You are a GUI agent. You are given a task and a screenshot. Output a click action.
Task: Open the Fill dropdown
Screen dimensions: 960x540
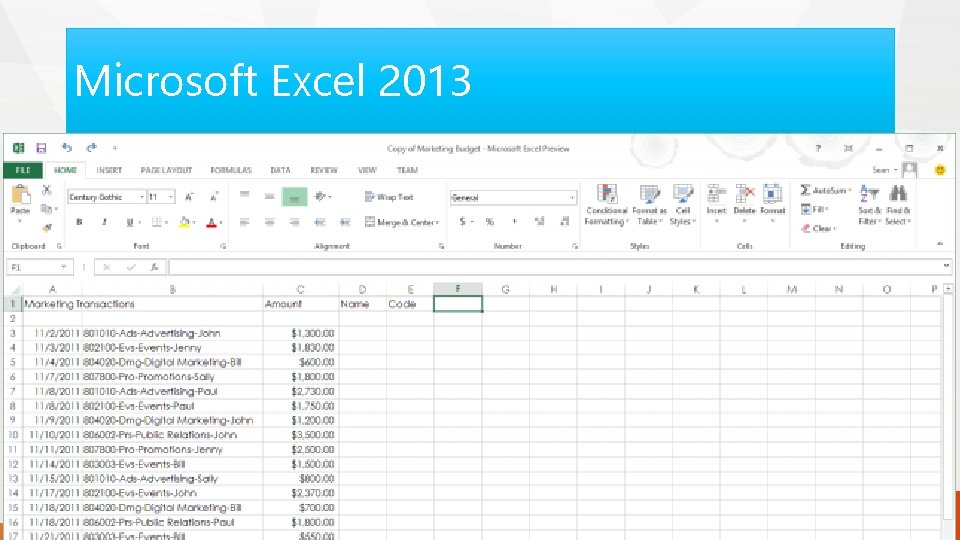click(815, 209)
